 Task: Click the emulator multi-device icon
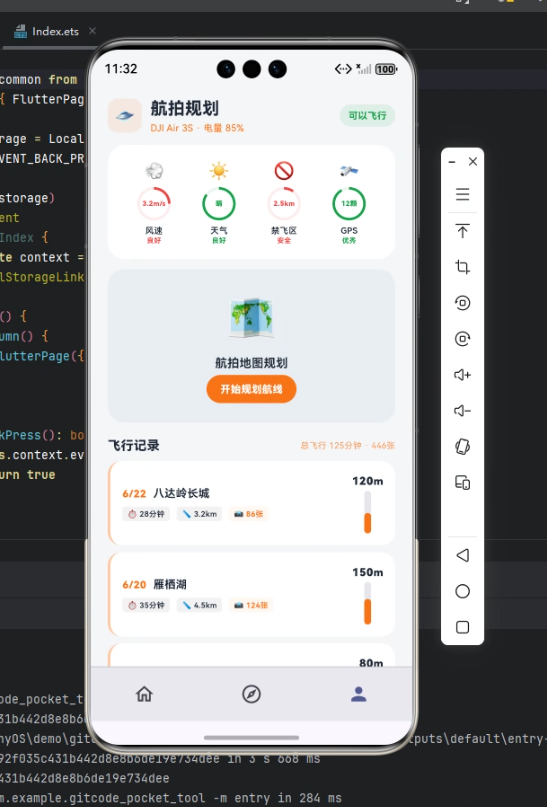(x=463, y=483)
